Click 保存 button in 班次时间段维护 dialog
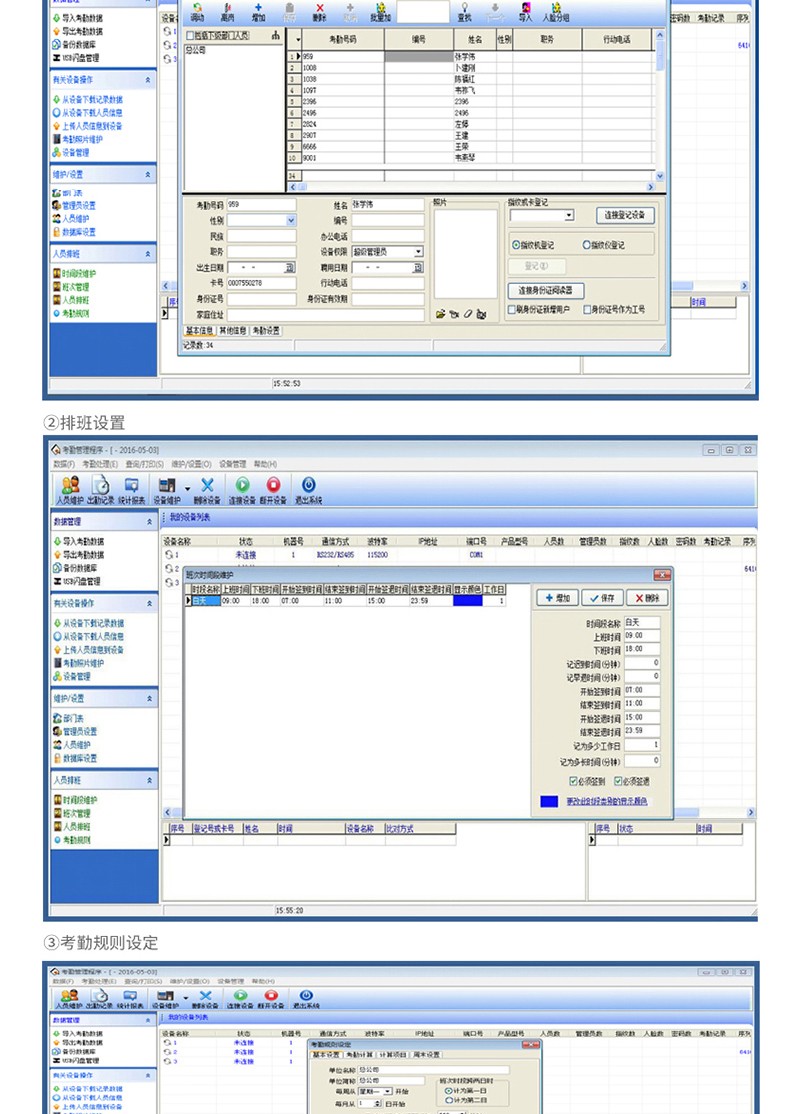This screenshot has height=1114, width=790. (x=602, y=598)
